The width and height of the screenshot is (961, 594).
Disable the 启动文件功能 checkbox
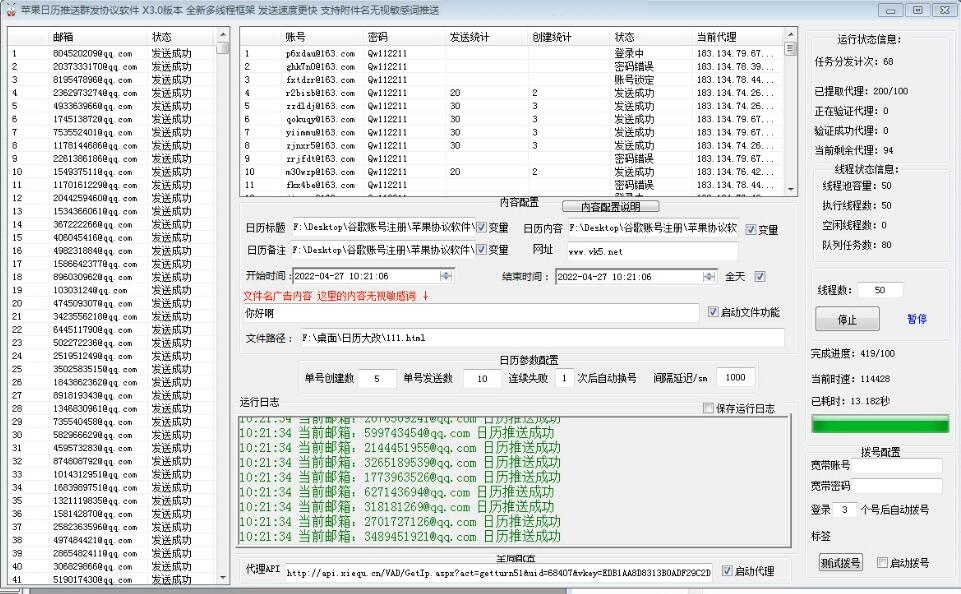tap(713, 312)
